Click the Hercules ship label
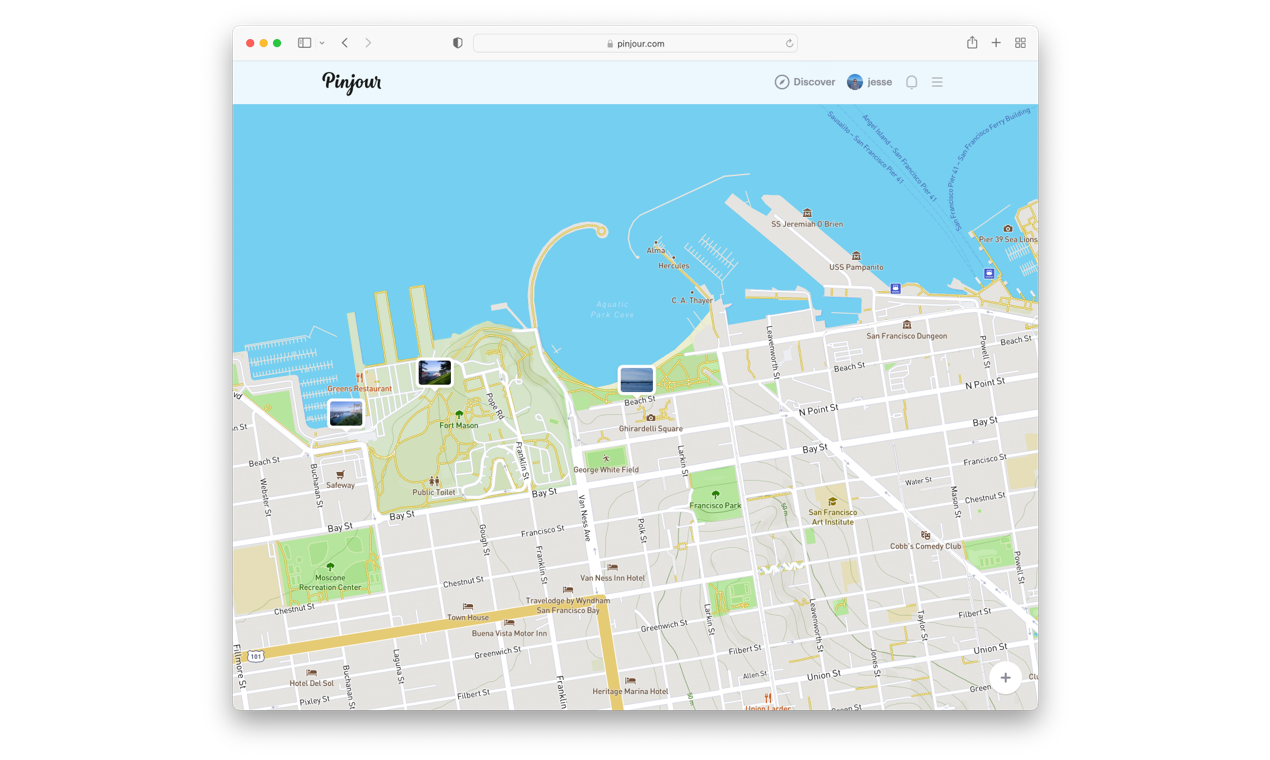1270x760 pixels. pos(673,266)
